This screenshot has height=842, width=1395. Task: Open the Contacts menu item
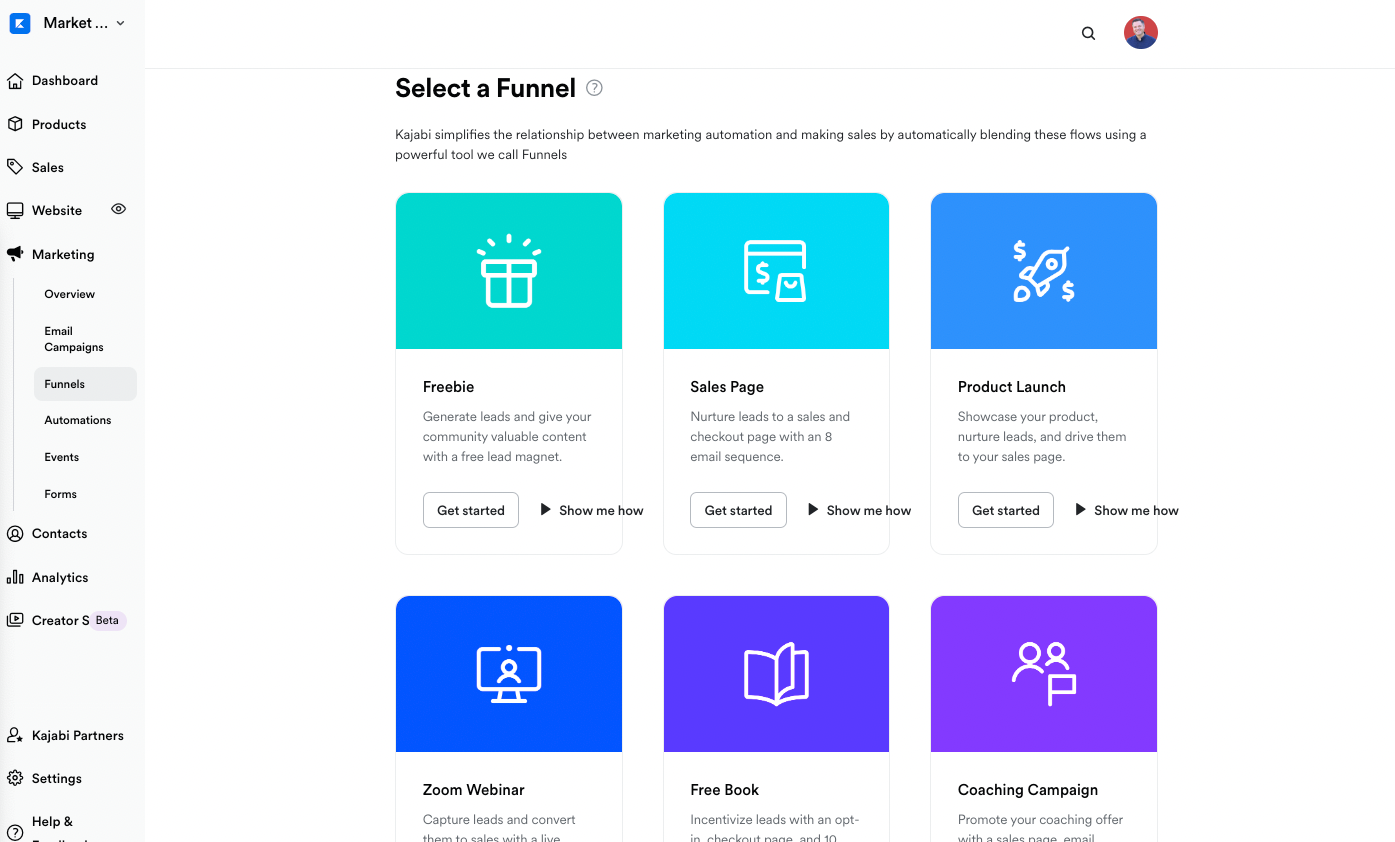click(x=60, y=534)
